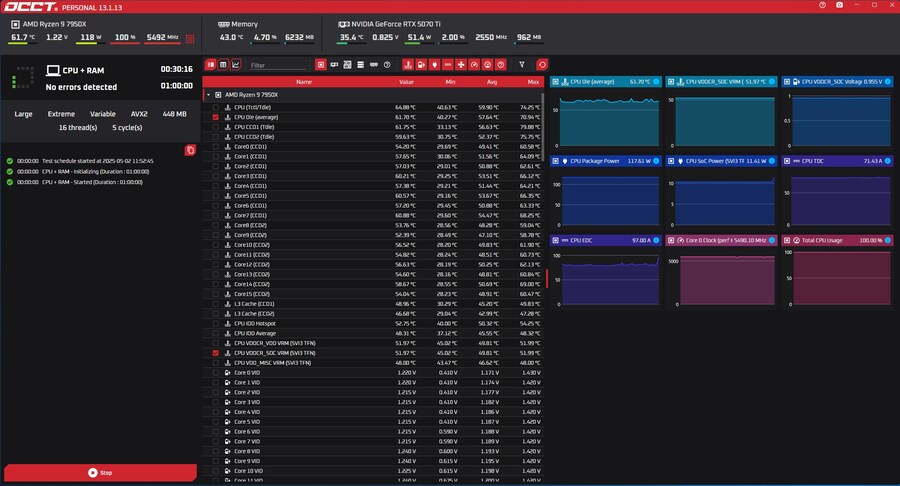
Task: Click the clear log trash icon
Action: pos(190,150)
